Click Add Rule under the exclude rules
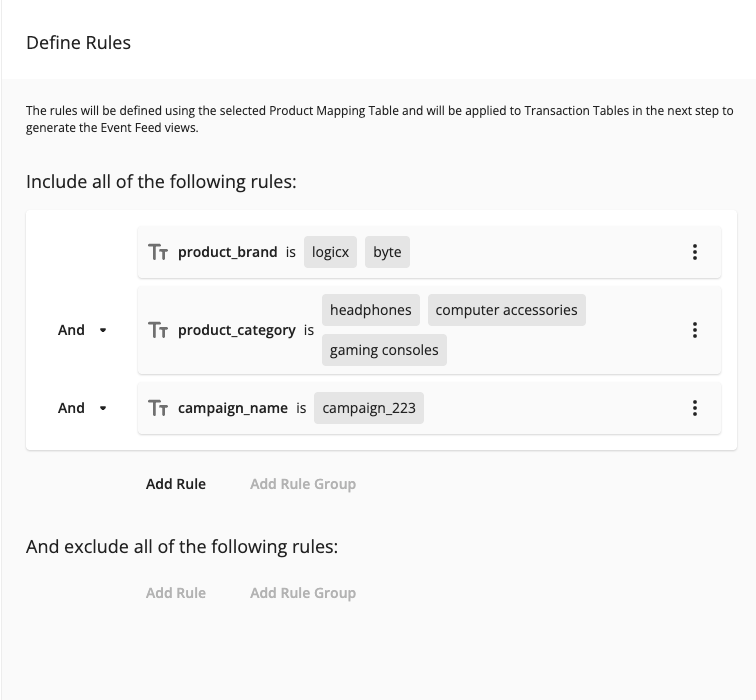 click(x=176, y=593)
